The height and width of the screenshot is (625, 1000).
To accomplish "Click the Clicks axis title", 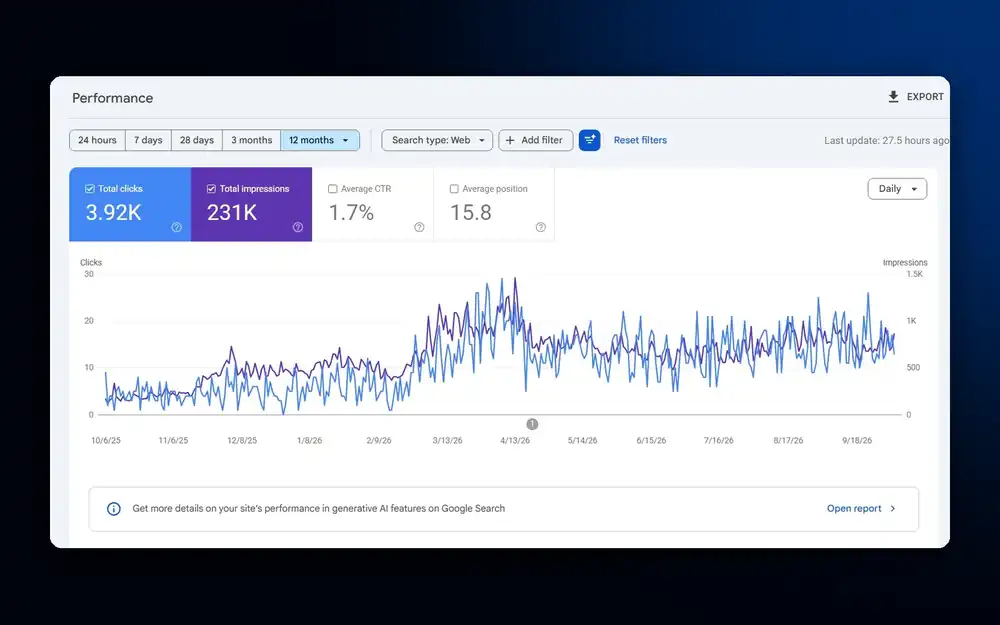I will [x=91, y=263].
